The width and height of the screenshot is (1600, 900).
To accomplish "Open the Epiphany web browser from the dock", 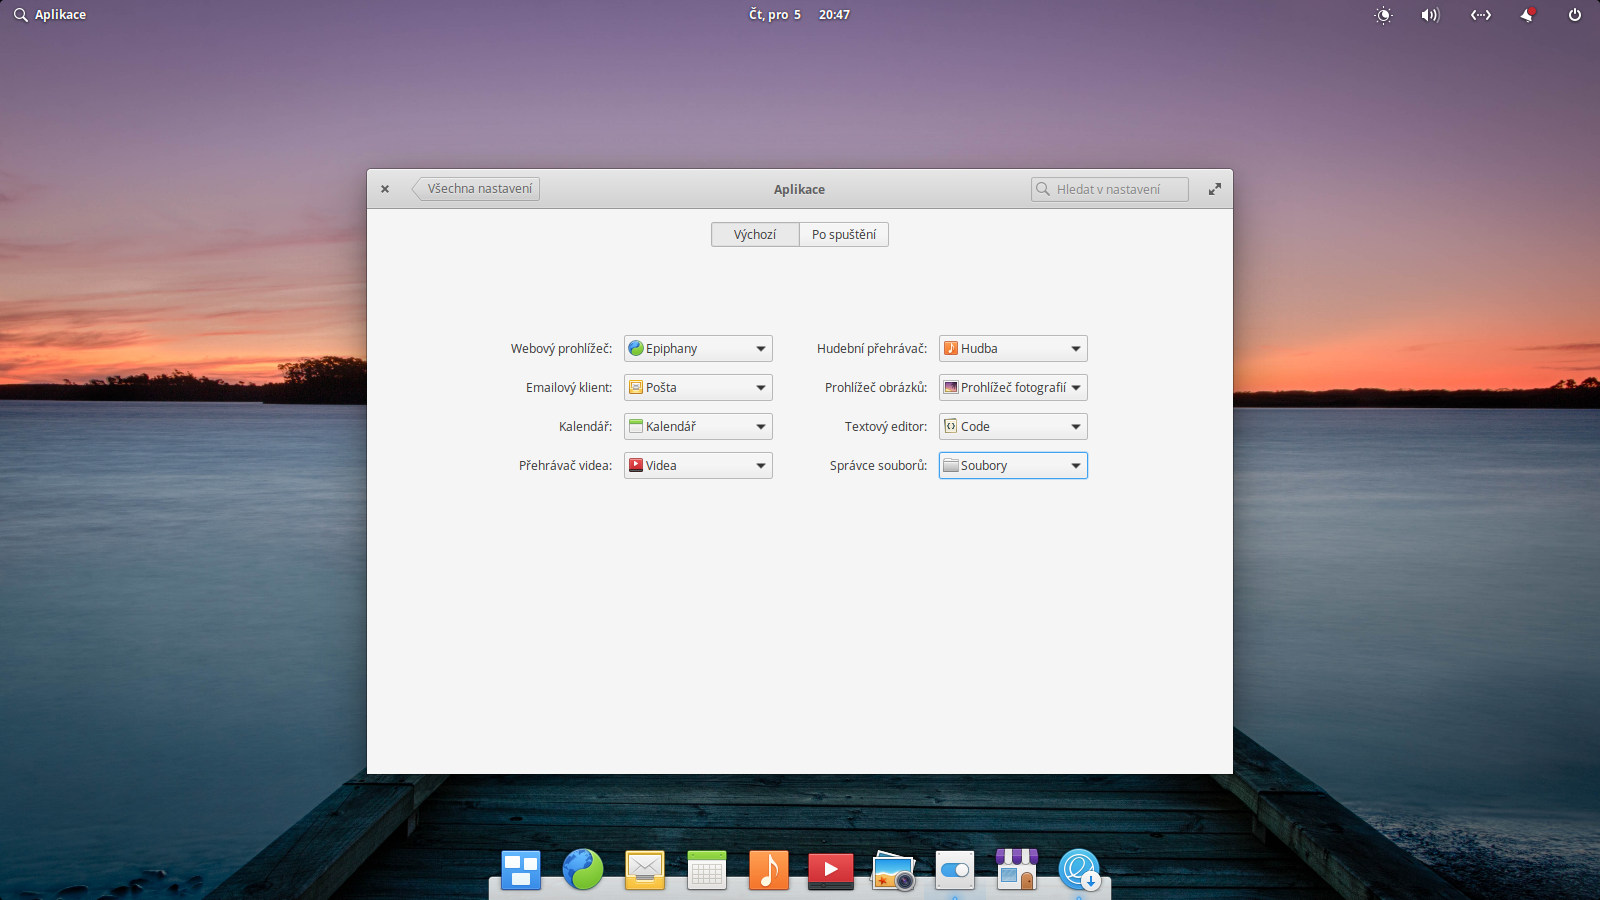I will point(584,870).
